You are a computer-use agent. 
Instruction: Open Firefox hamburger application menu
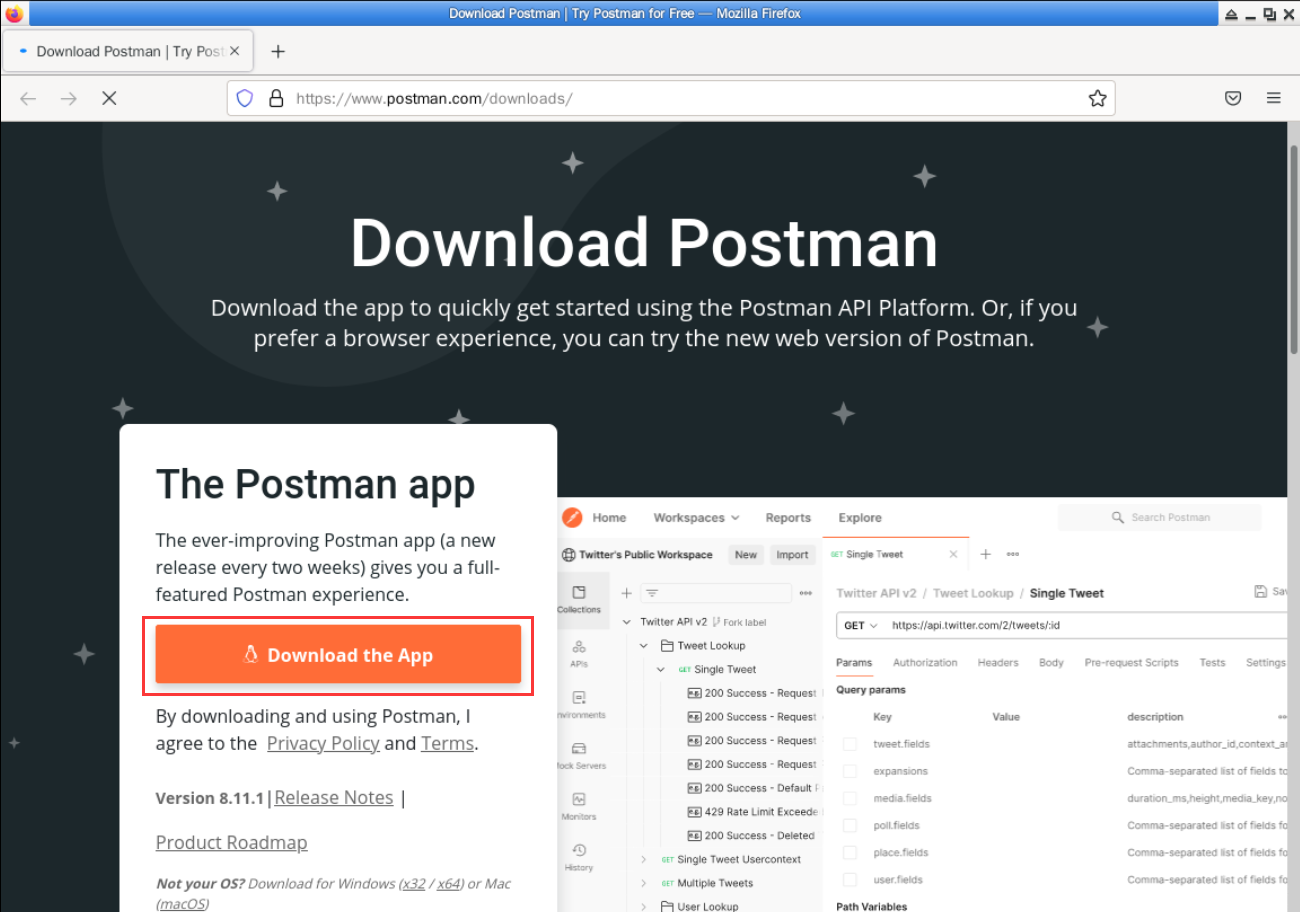(x=1273, y=98)
